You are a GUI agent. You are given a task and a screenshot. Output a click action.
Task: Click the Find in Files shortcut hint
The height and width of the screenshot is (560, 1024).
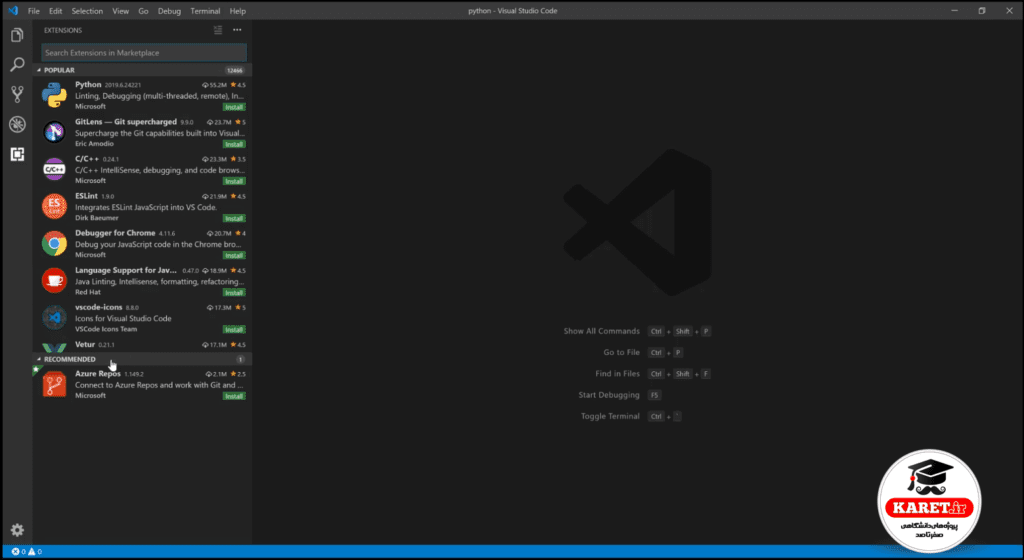pos(652,374)
